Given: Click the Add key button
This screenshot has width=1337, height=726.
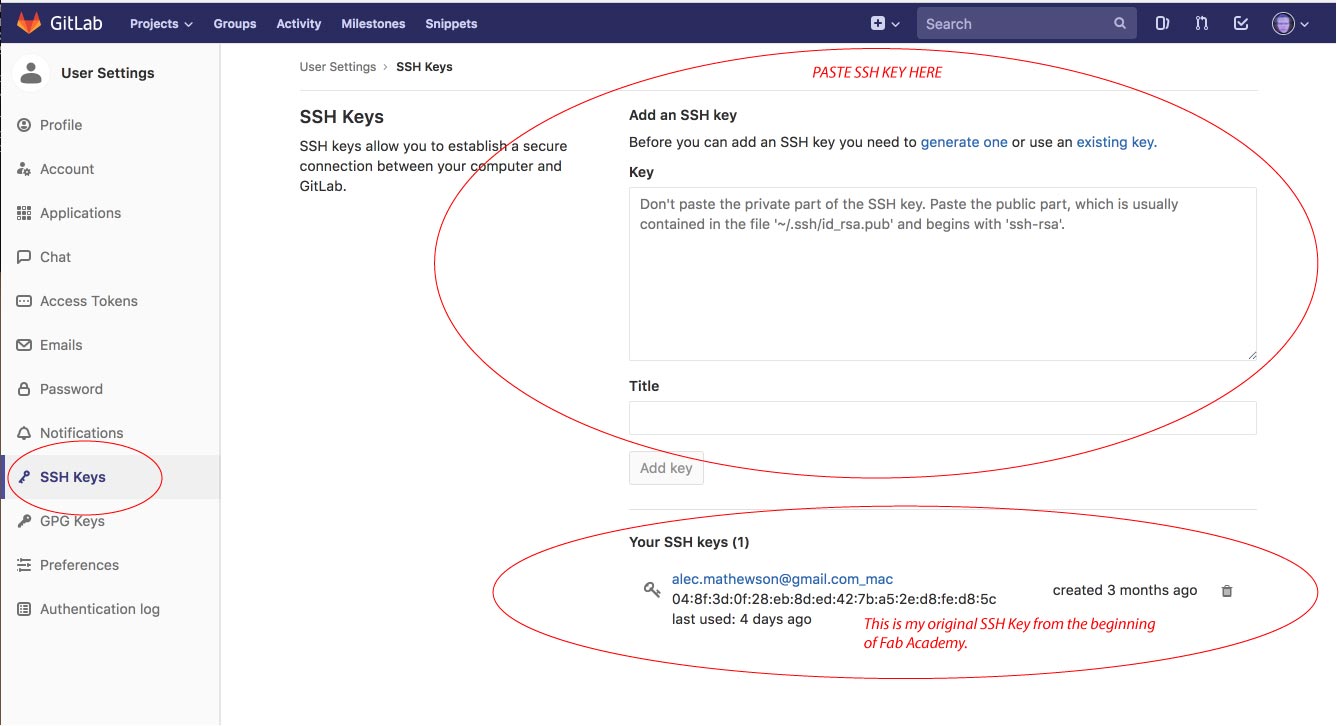Looking at the screenshot, I should 666,468.
